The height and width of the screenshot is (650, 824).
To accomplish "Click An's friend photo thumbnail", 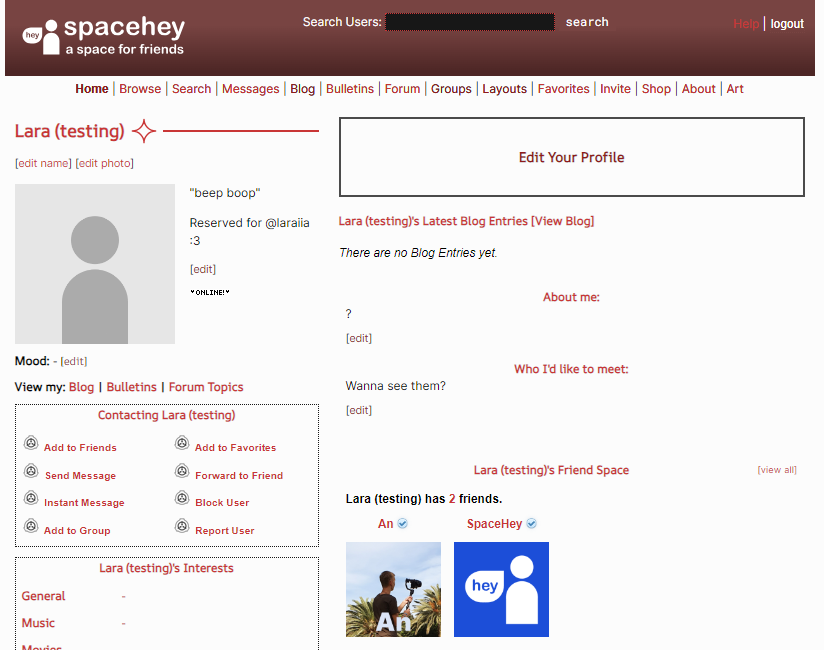I will pos(393,590).
